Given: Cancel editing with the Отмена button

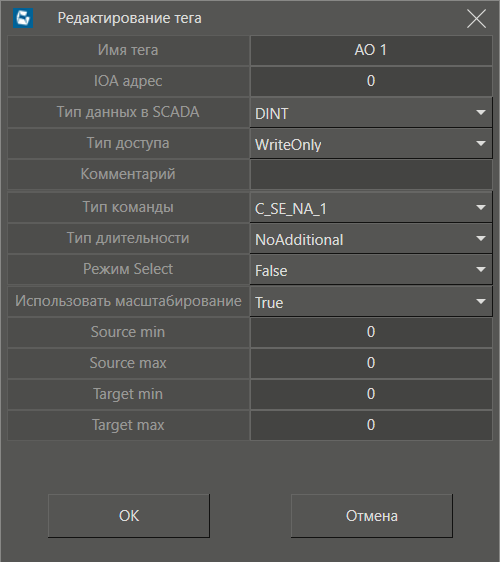Looking at the screenshot, I should point(372,516).
